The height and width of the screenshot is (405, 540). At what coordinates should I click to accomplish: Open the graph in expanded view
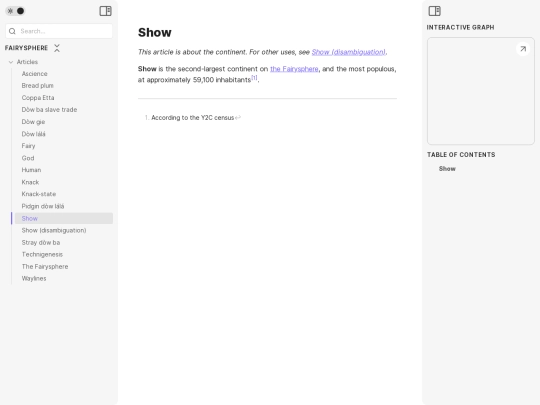click(523, 49)
